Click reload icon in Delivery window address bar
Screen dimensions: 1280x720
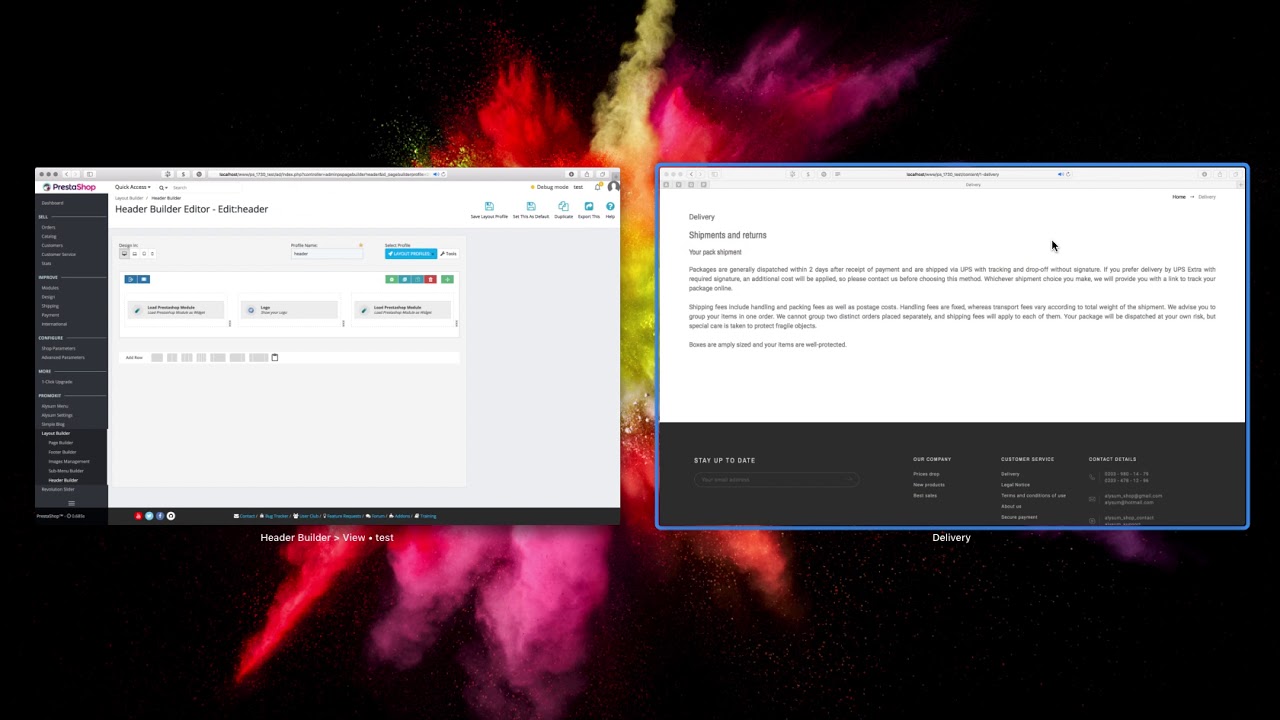pos(1068,174)
